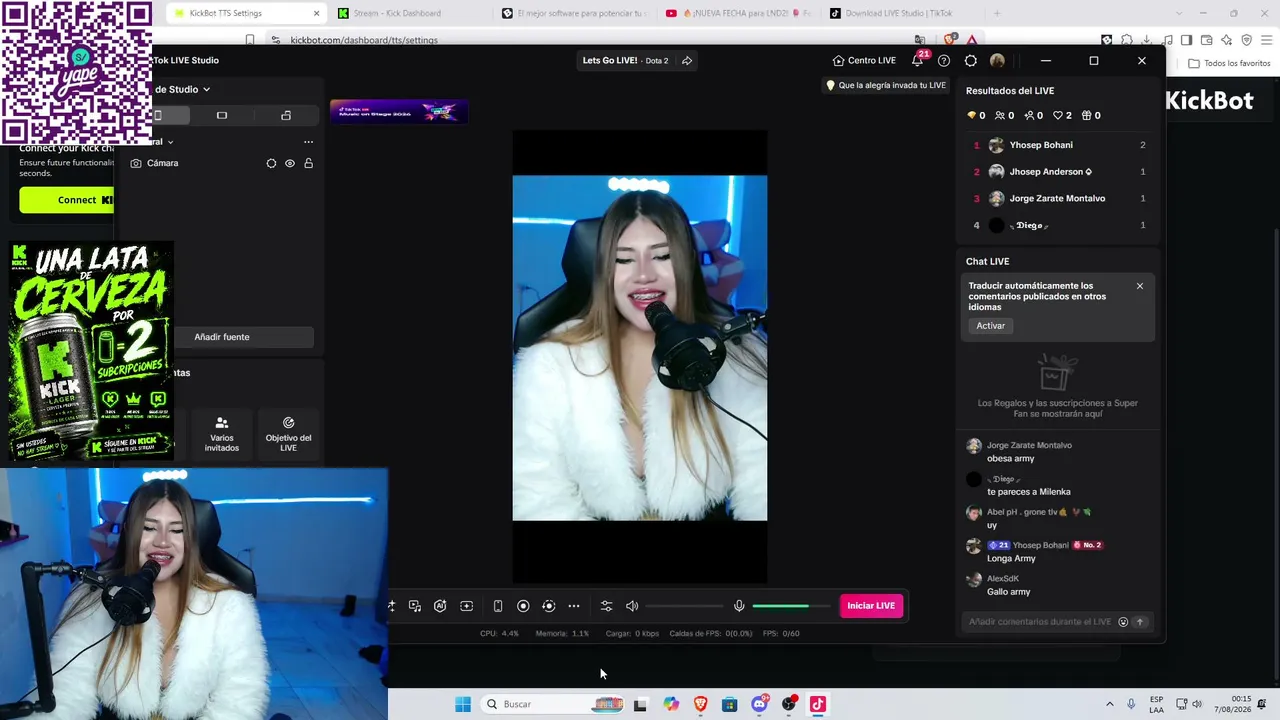Open Cámara source settings icon
Screen dimensions: 1280x720
click(x=271, y=163)
